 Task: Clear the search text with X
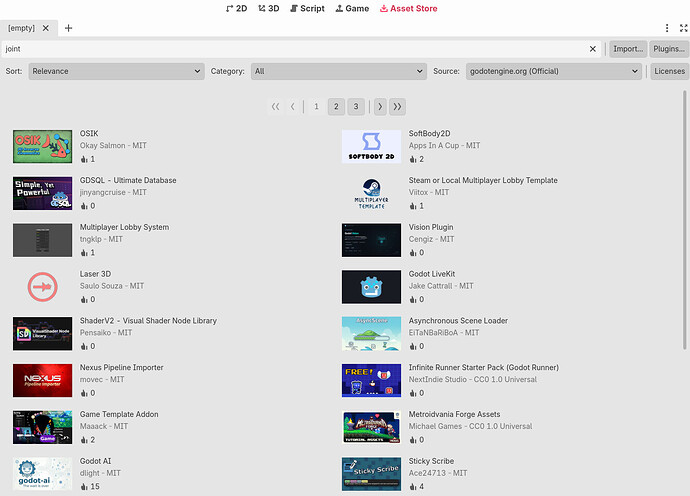(x=593, y=49)
